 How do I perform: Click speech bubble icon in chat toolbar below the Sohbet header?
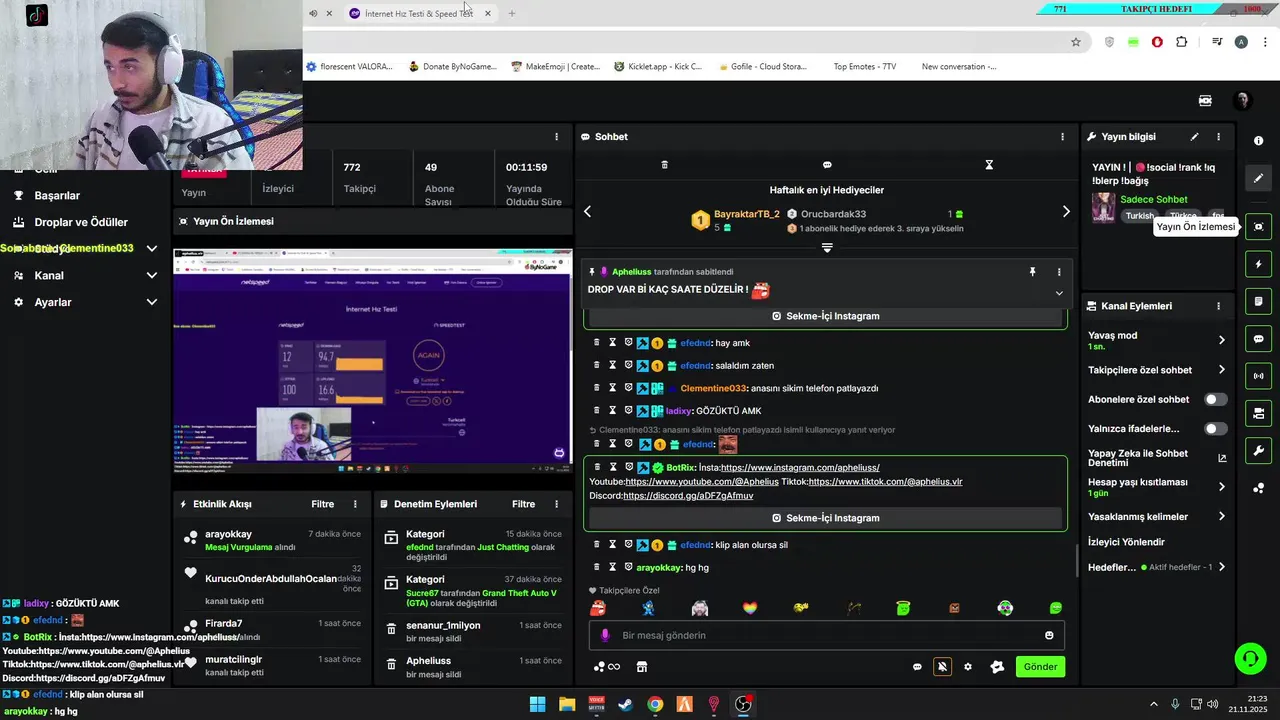pyautogui.click(x=827, y=164)
